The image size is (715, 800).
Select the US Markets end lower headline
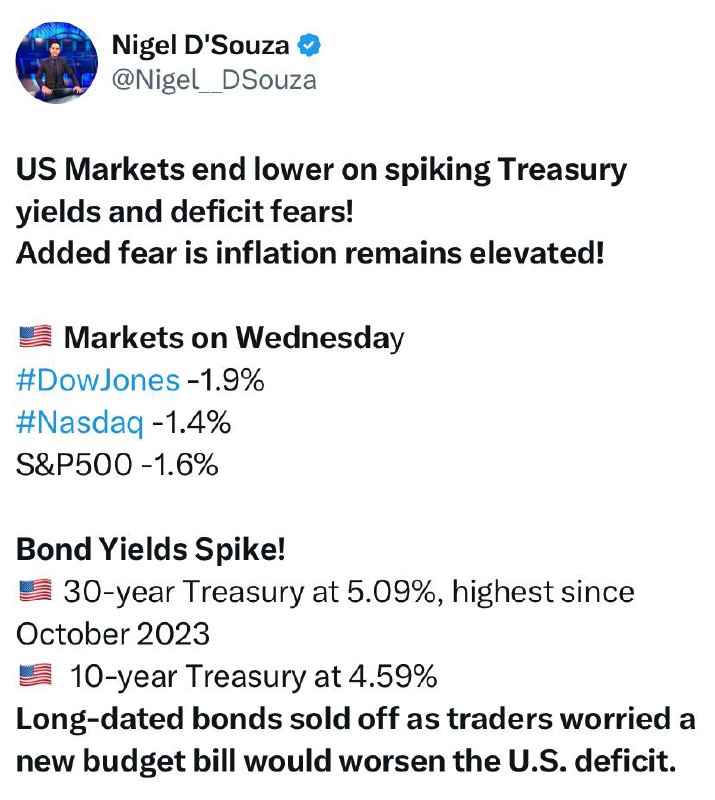321,190
